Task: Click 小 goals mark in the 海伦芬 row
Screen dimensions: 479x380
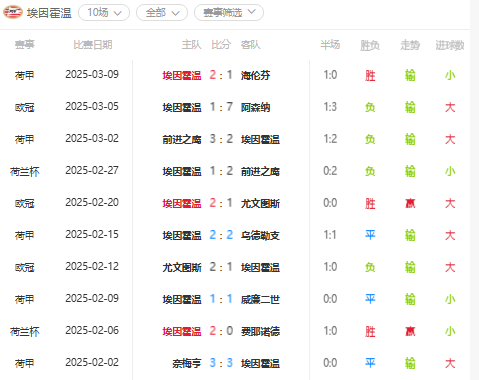Action: (x=450, y=75)
